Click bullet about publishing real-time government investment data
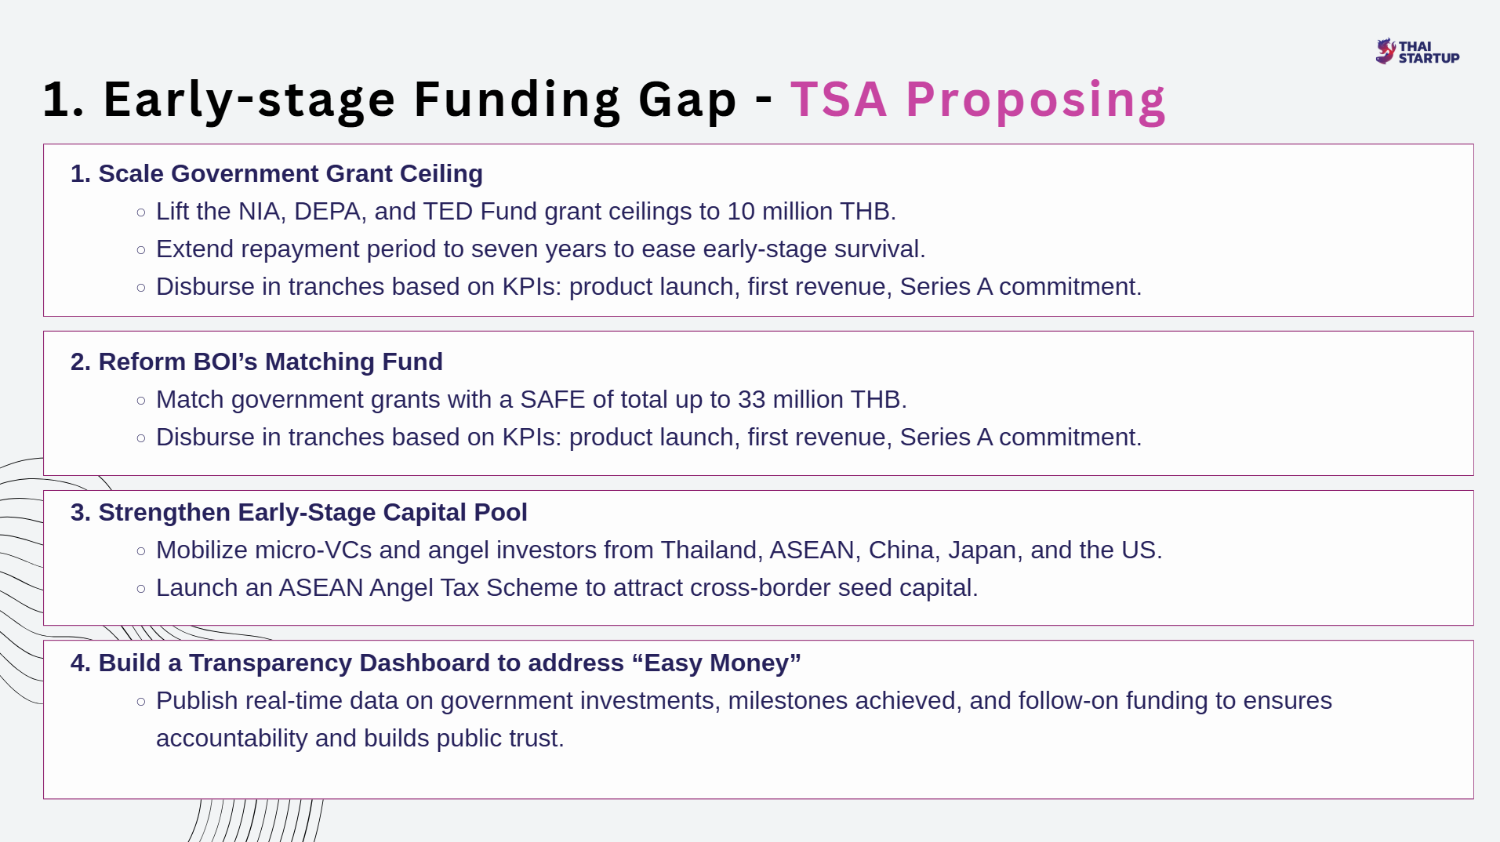The width and height of the screenshot is (1500, 842). (744, 701)
